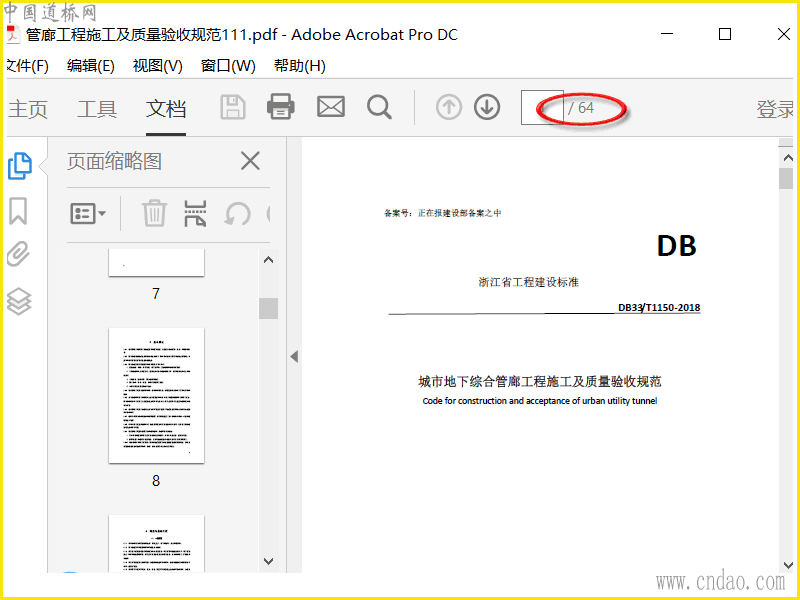Go to next page down arrow

point(487,107)
